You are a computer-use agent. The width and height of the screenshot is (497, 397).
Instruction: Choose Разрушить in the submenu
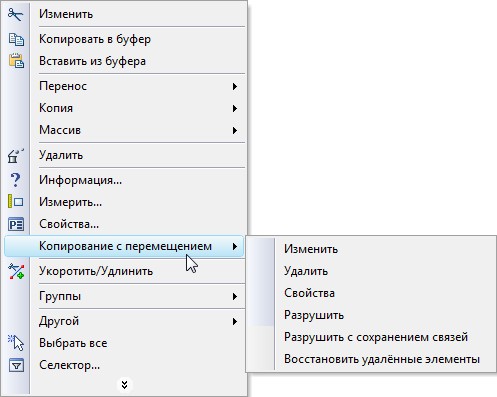314,315
